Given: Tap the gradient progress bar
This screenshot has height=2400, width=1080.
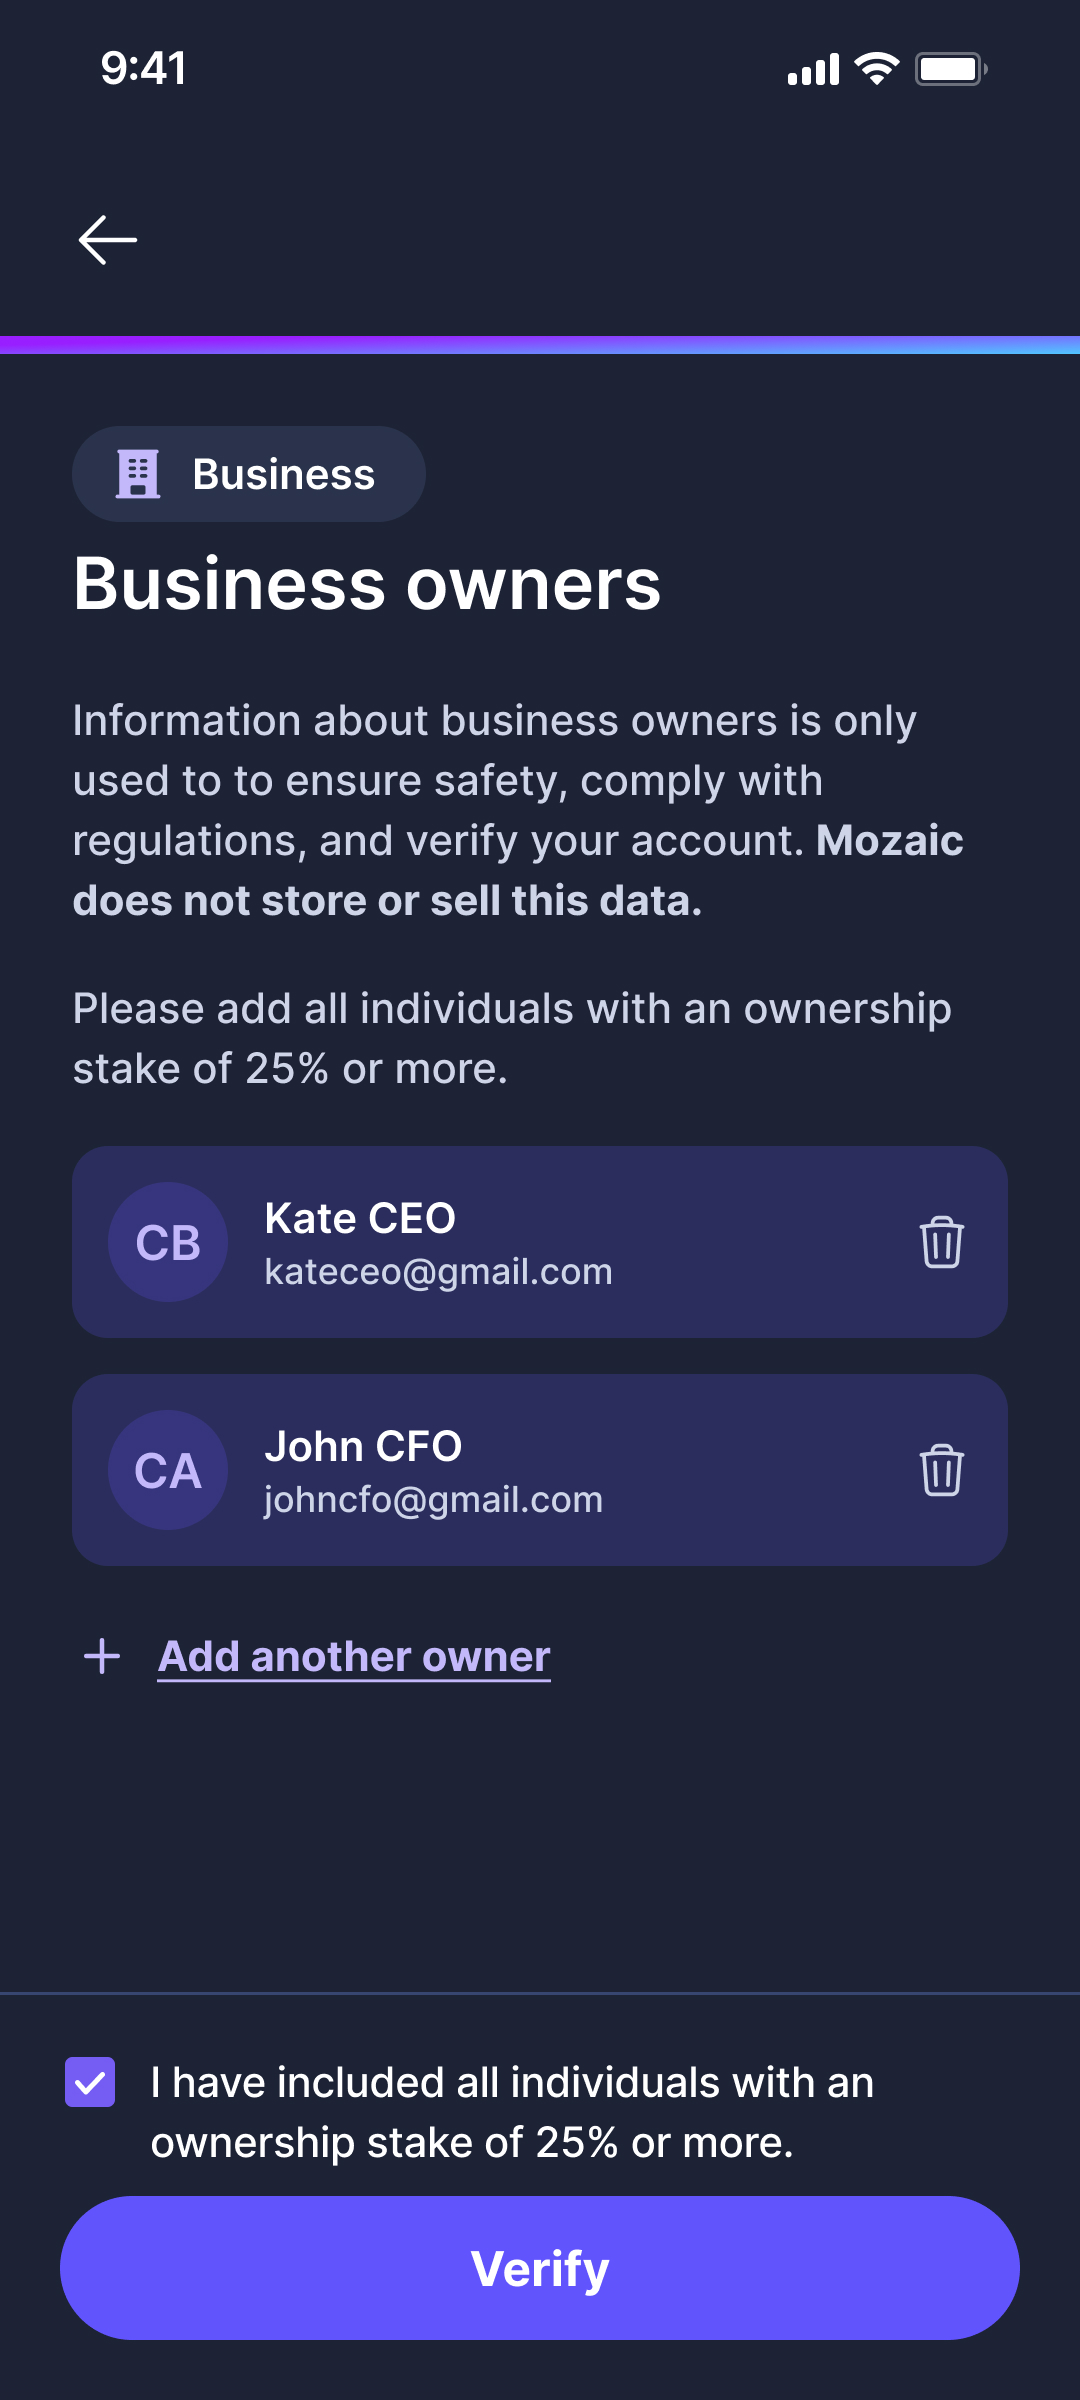Looking at the screenshot, I should pos(540,345).
